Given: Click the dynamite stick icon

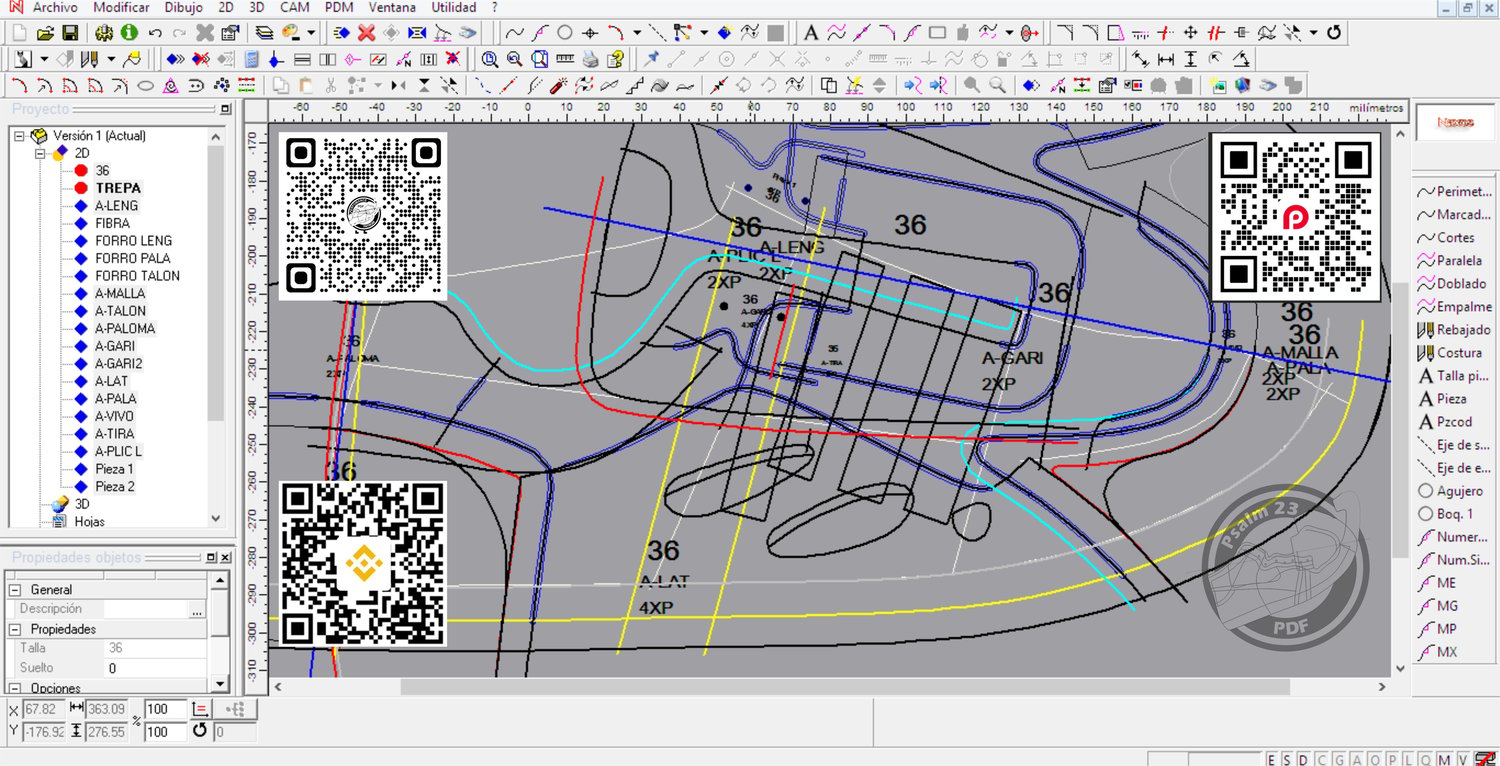Looking at the screenshot, I should point(560,85).
